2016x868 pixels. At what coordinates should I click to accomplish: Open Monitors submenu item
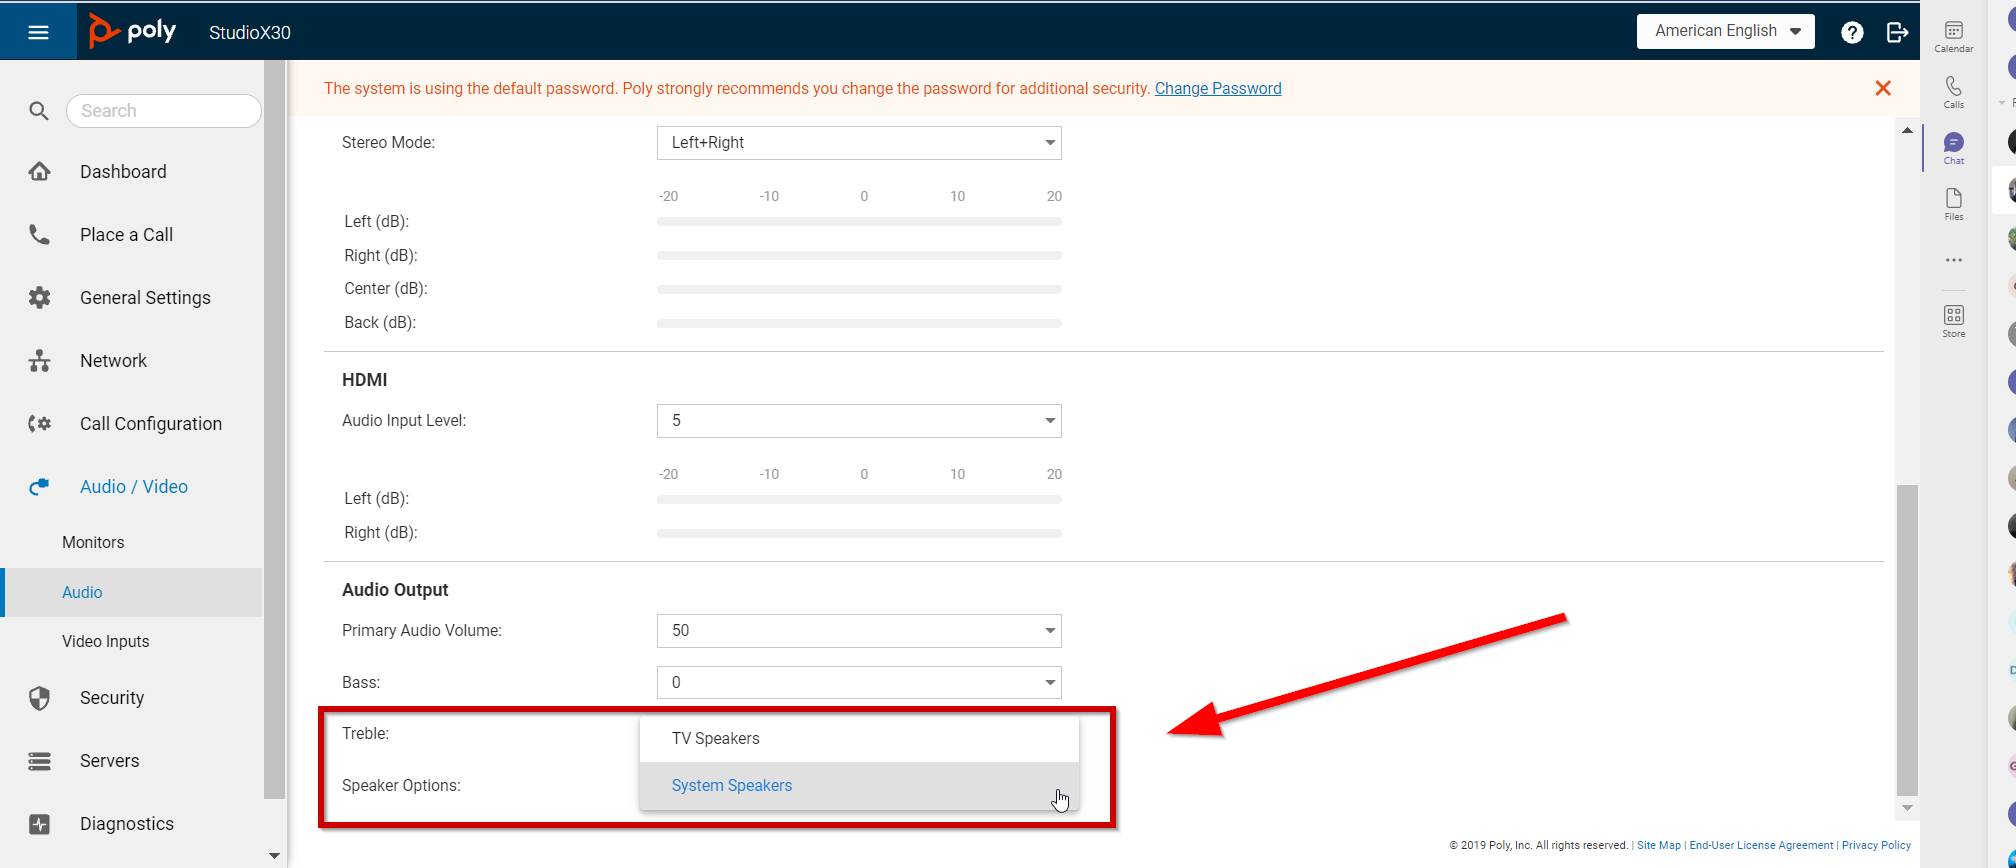click(x=93, y=542)
